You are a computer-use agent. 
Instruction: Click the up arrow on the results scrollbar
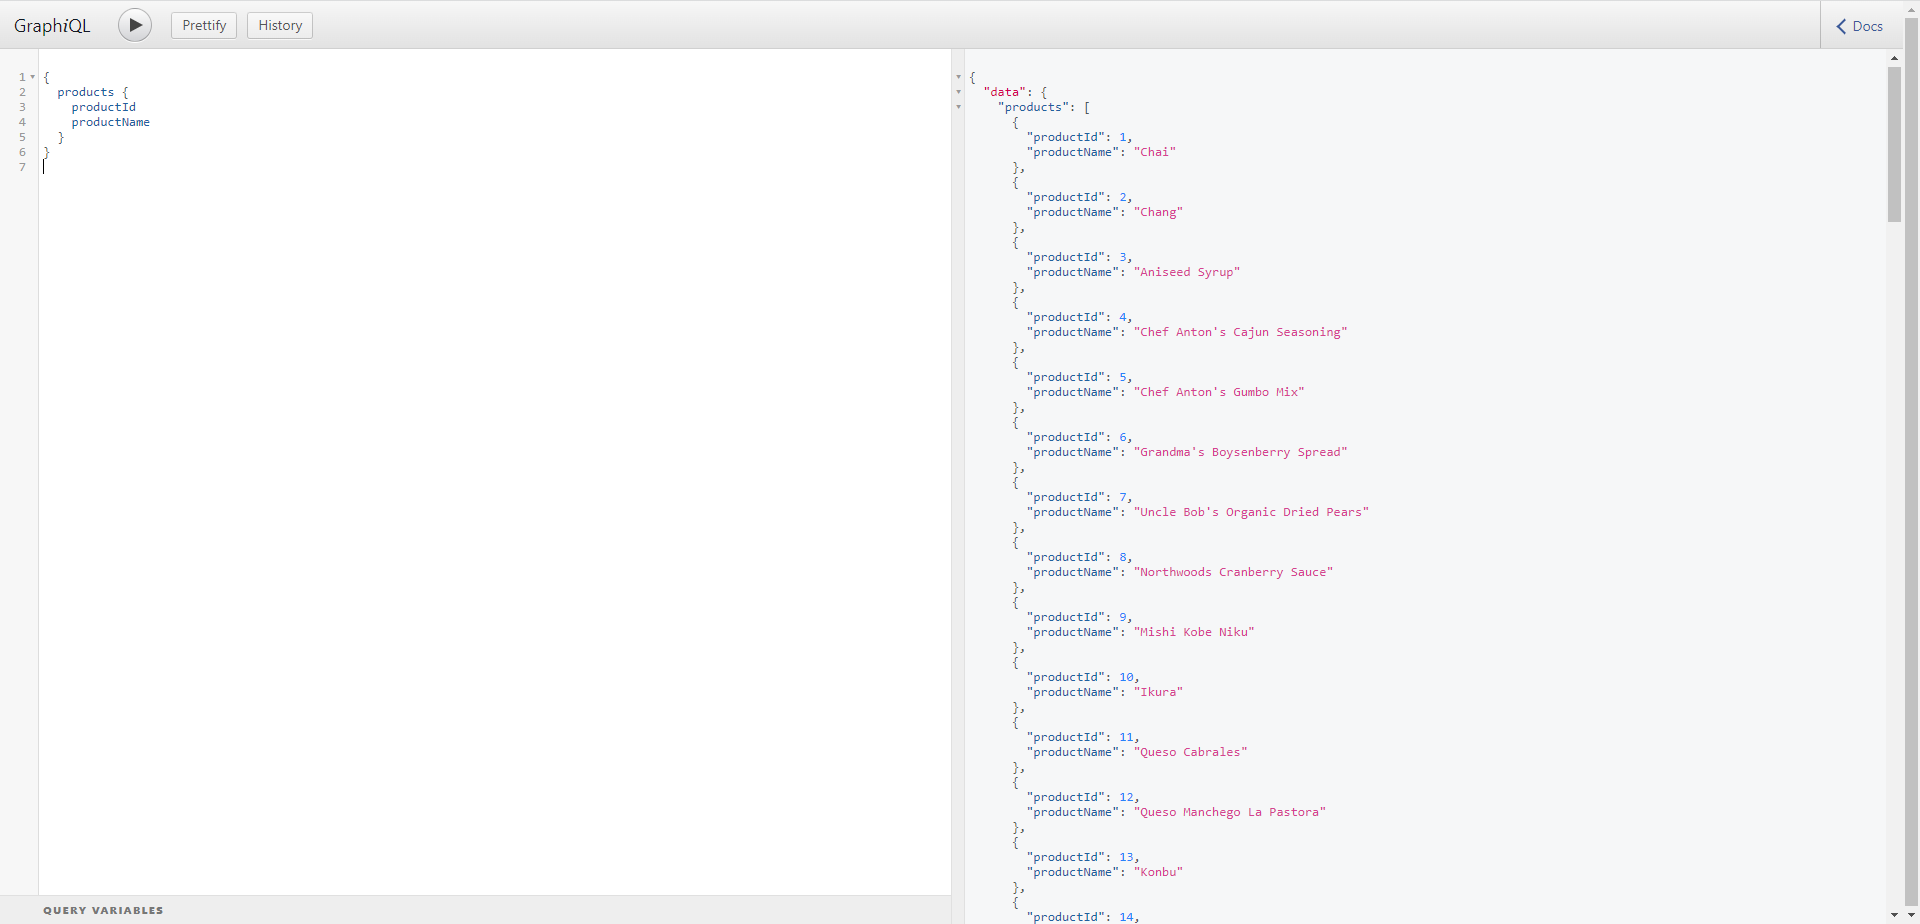click(1895, 58)
